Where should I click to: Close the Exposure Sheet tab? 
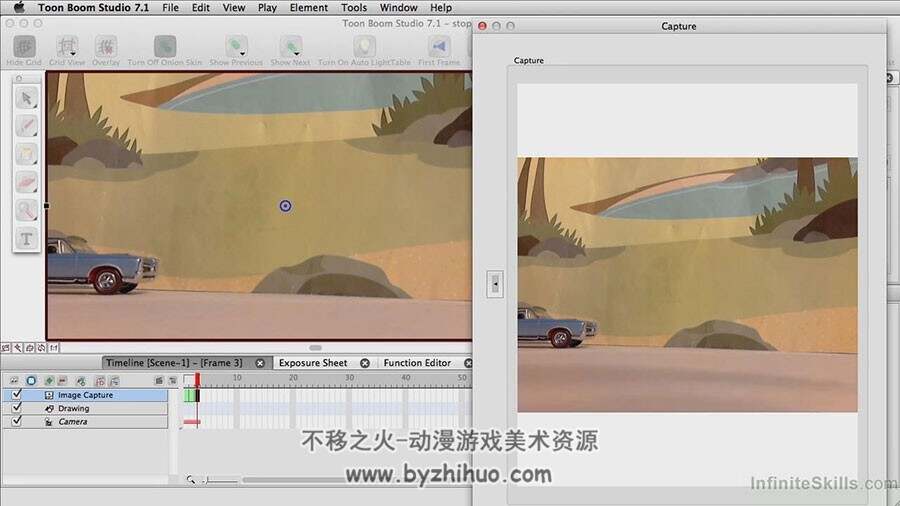[365, 363]
